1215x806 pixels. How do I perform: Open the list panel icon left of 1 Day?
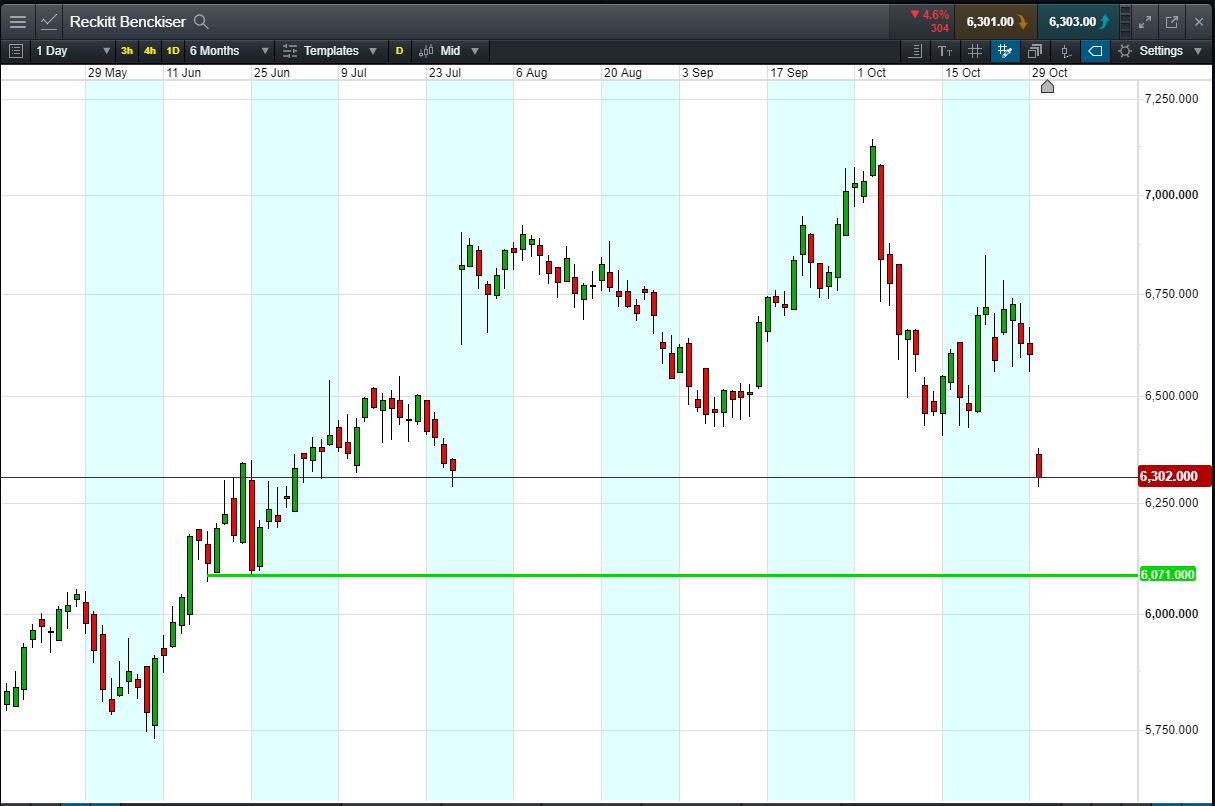(15, 51)
